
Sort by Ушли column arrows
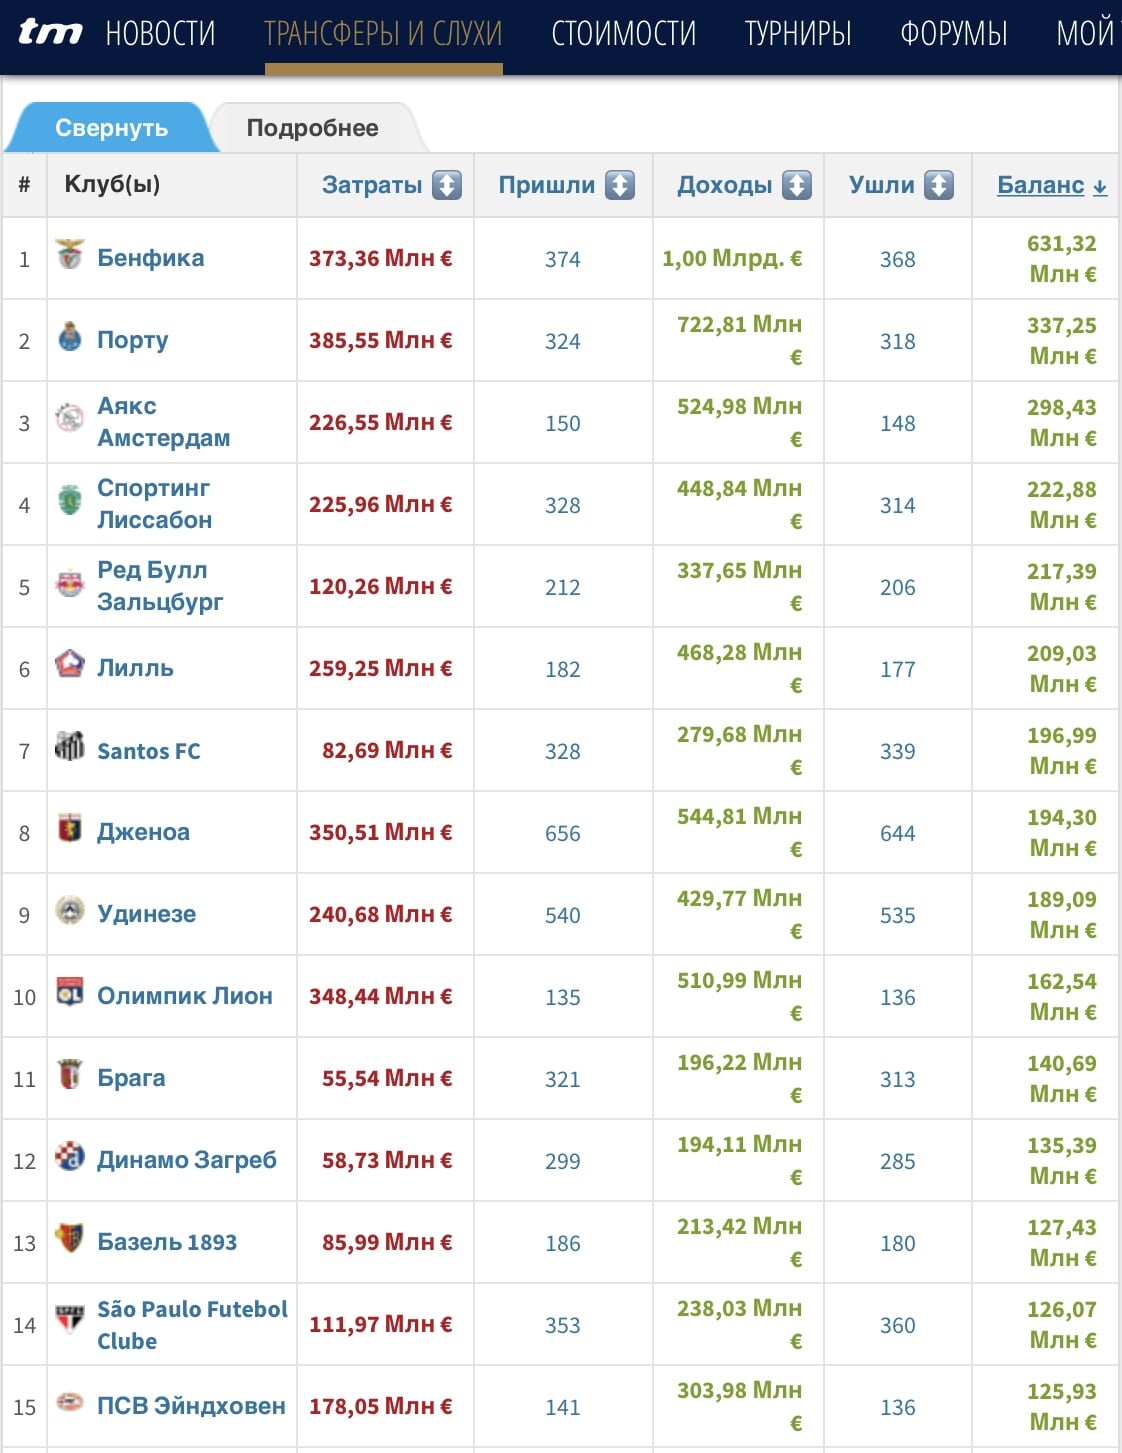coord(939,185)
